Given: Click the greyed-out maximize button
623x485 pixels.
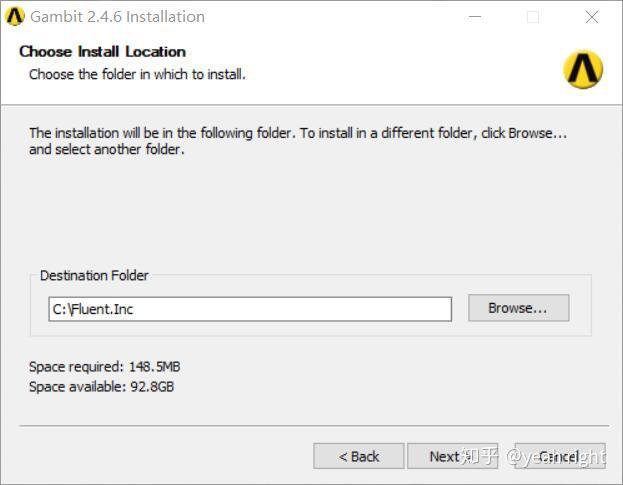Looking at the screenshot, I should point(533,17).
